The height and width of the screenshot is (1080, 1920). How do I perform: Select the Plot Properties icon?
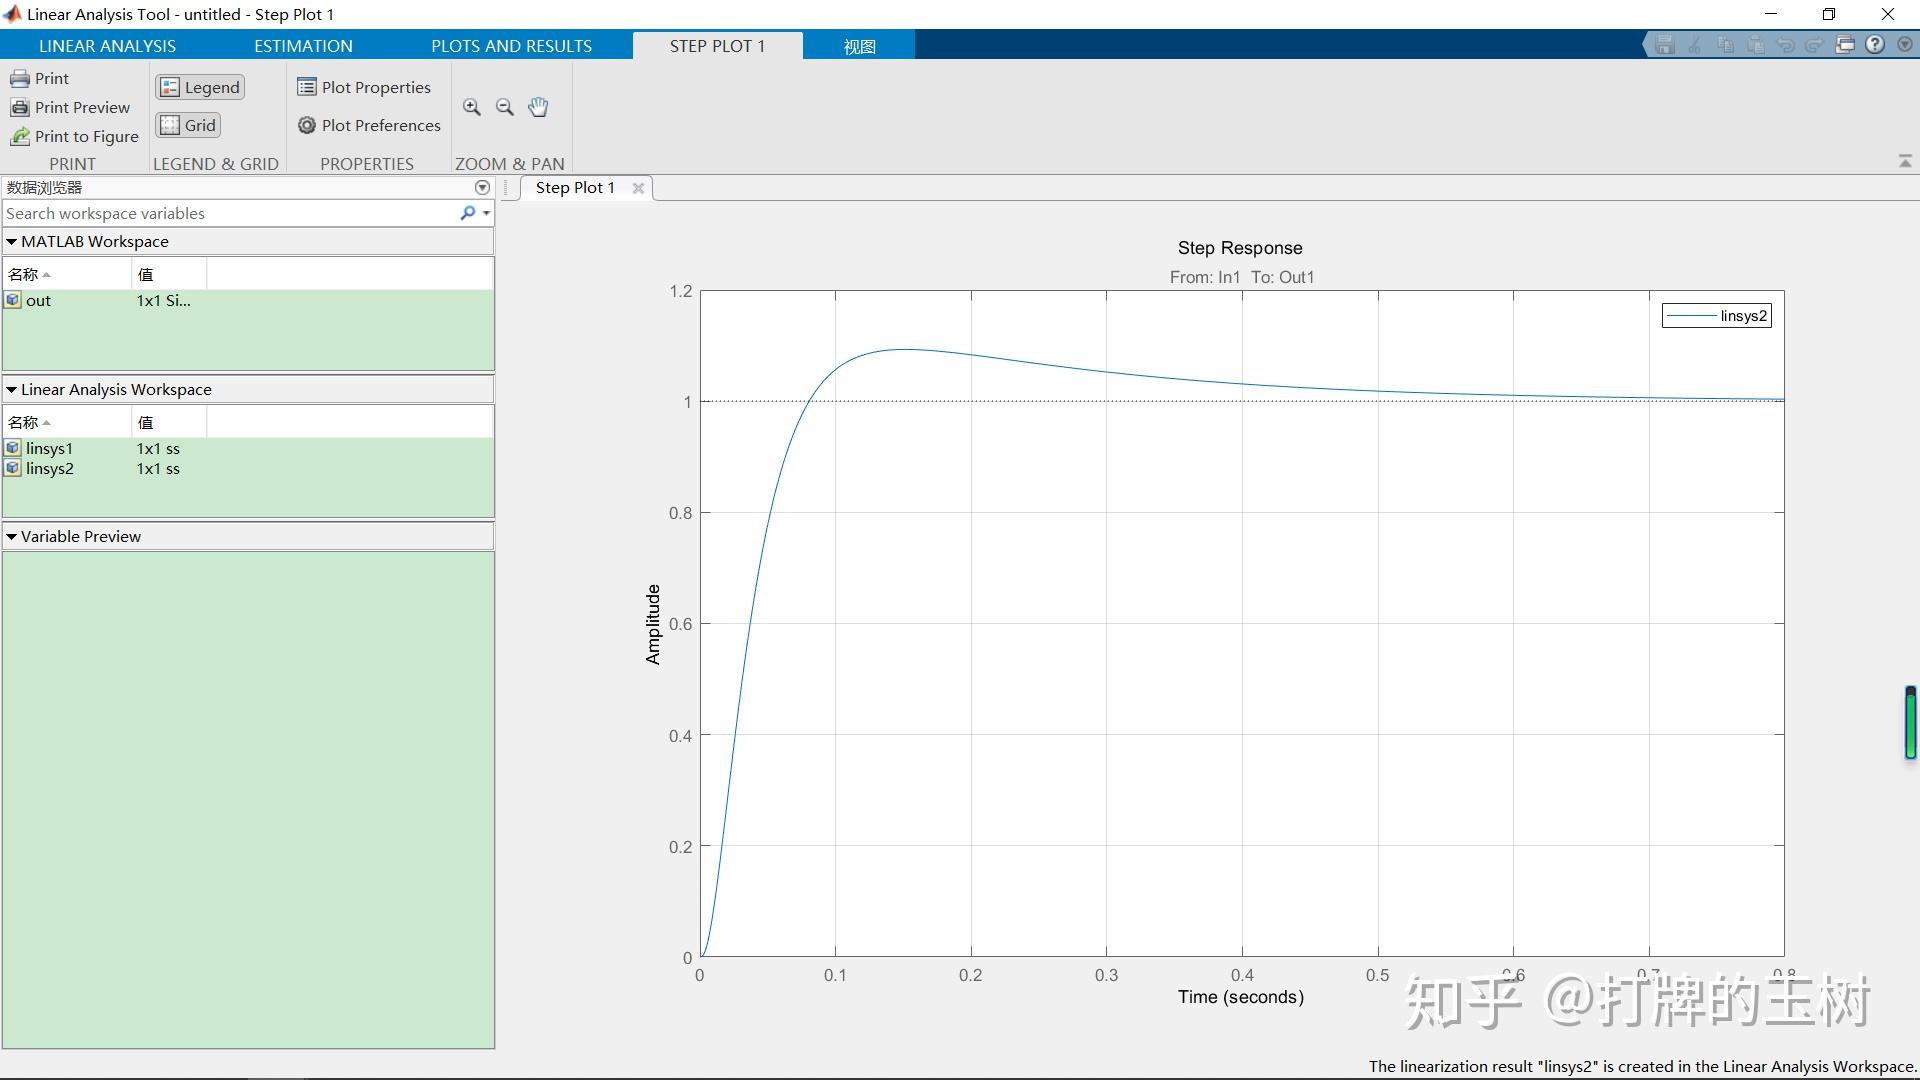[306, 87]
